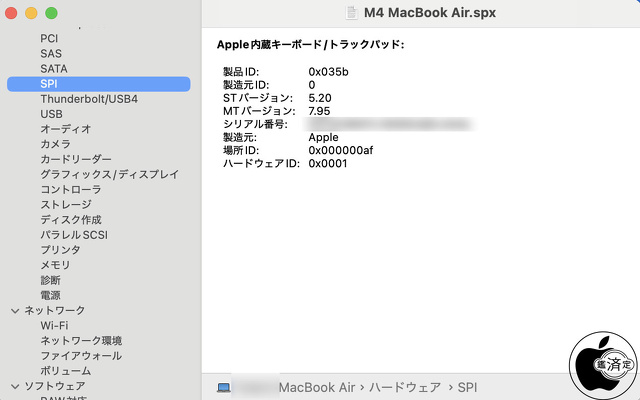Collapse the ネットワーク section

[x=15, y=311]
